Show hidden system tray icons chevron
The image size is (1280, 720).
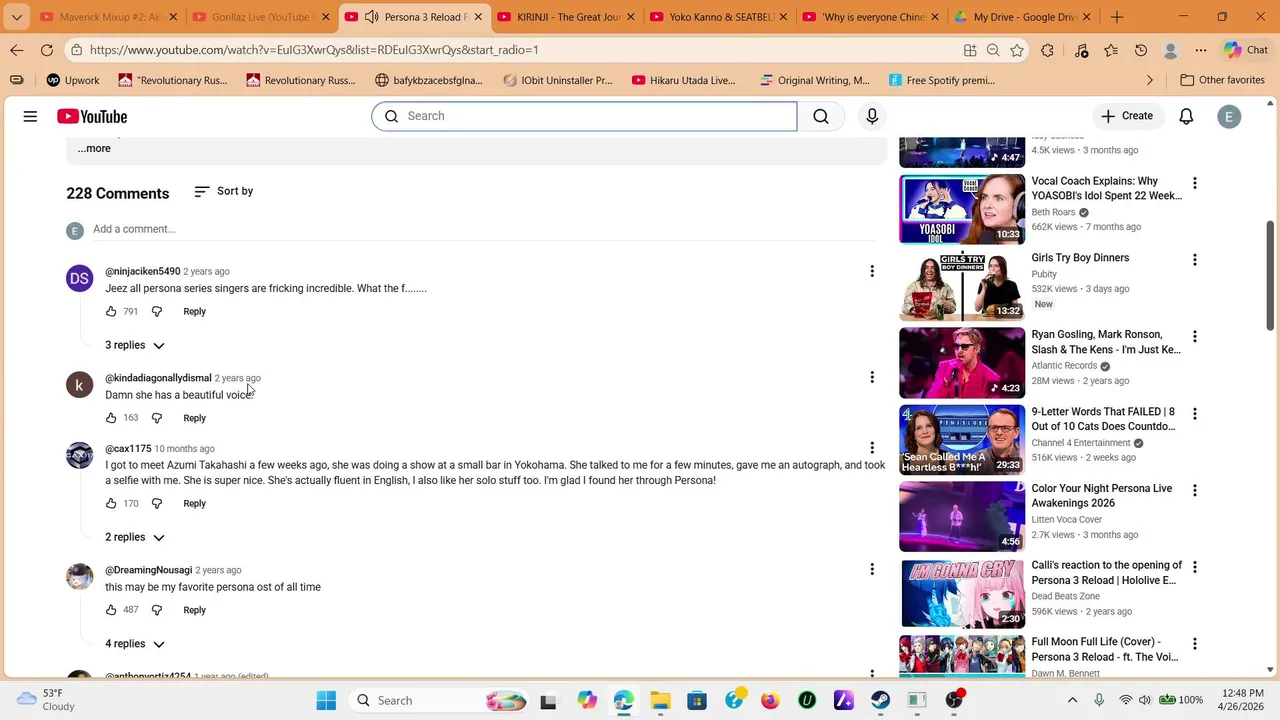coord(1073,700)
